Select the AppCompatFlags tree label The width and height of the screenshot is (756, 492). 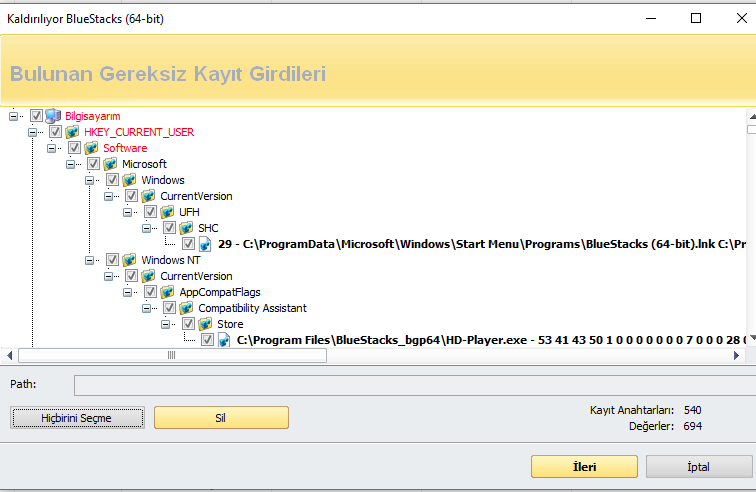click(x=220, y=292)
